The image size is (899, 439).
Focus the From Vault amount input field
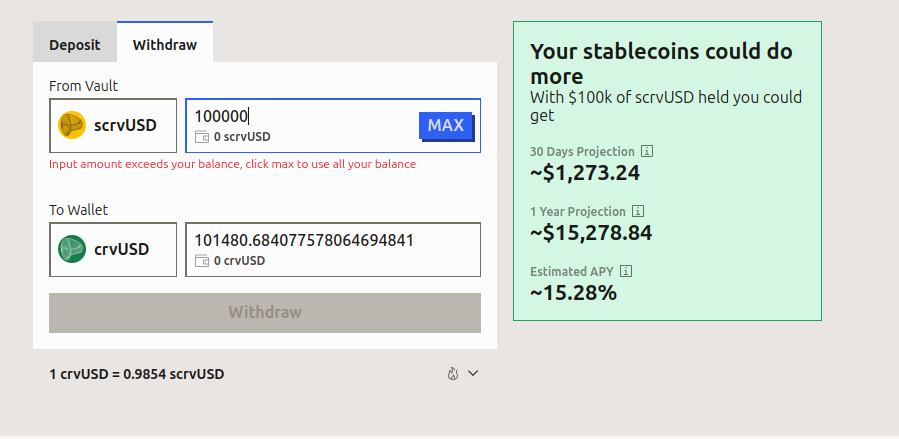point(333,126)
